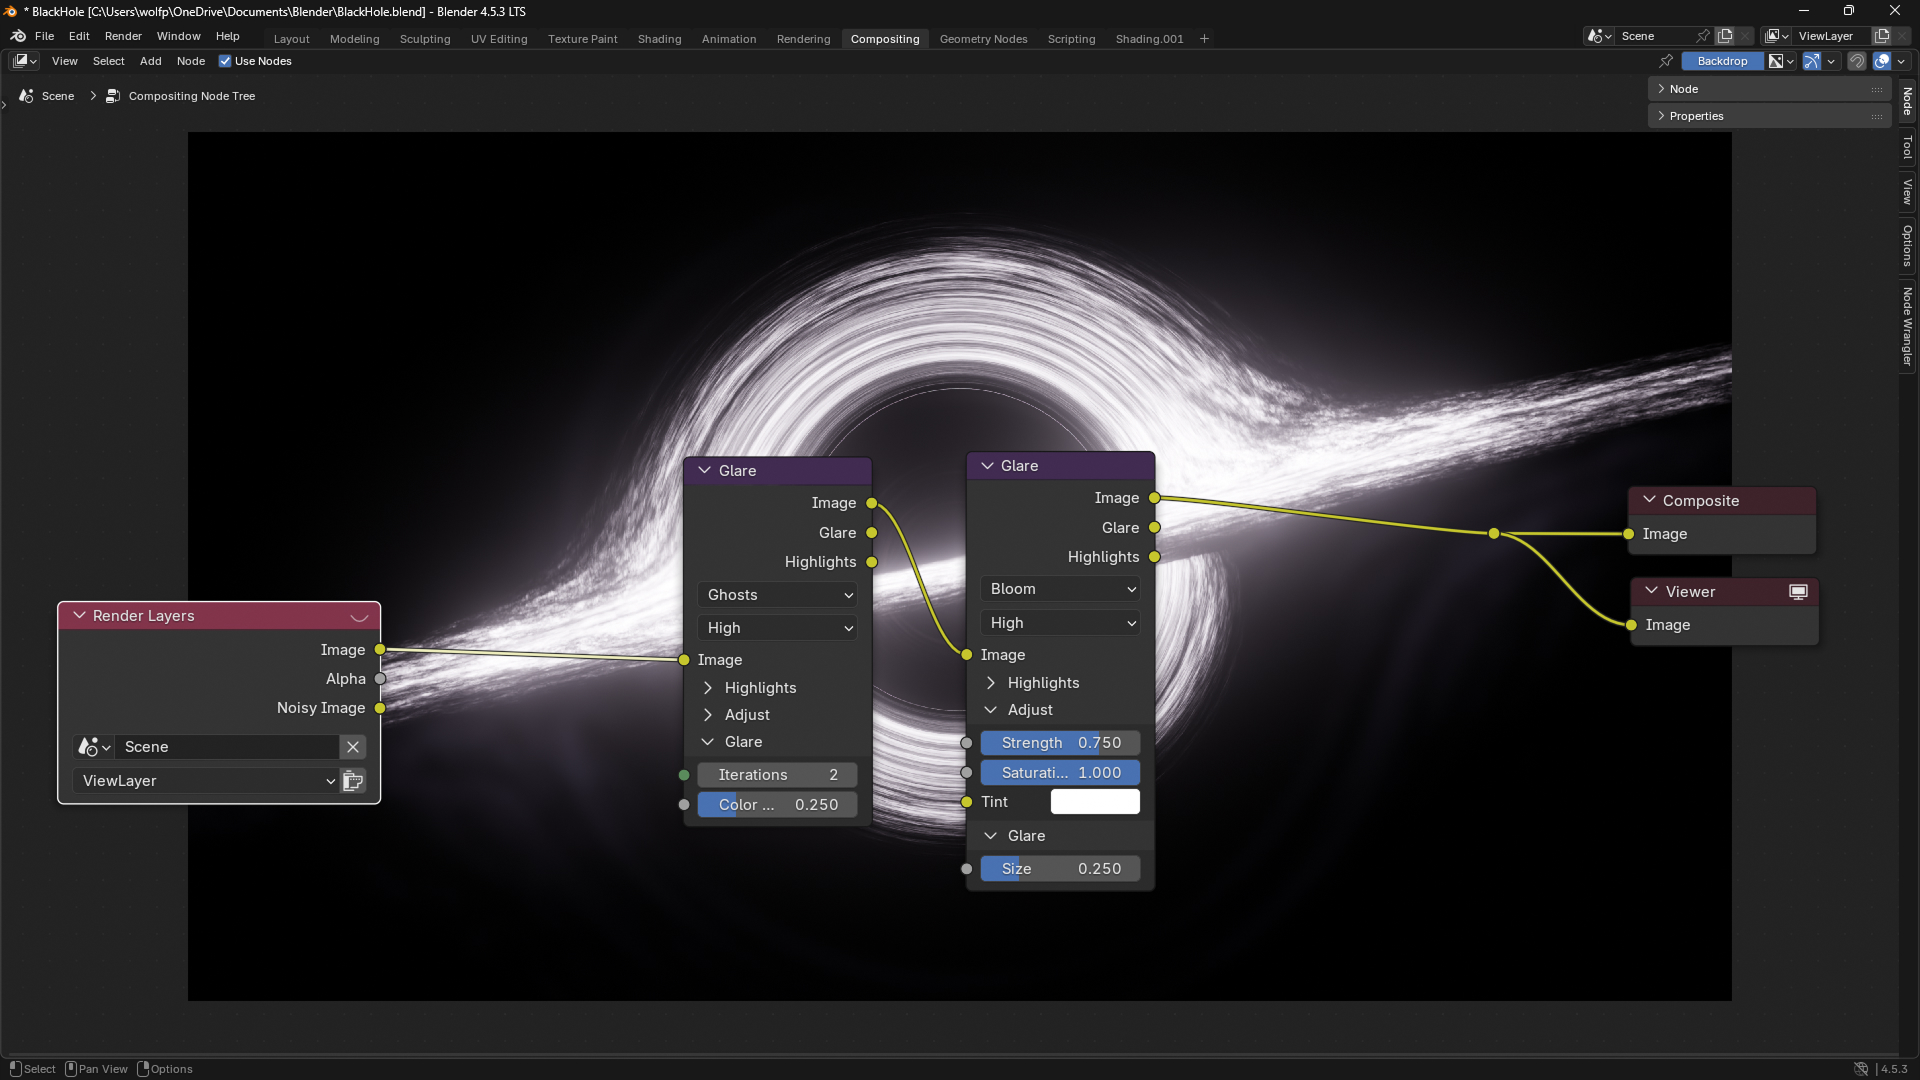The image size is (1920, 1080).
Task: Toggle the overlays icon in header
Action: [x=1882, y=61]
